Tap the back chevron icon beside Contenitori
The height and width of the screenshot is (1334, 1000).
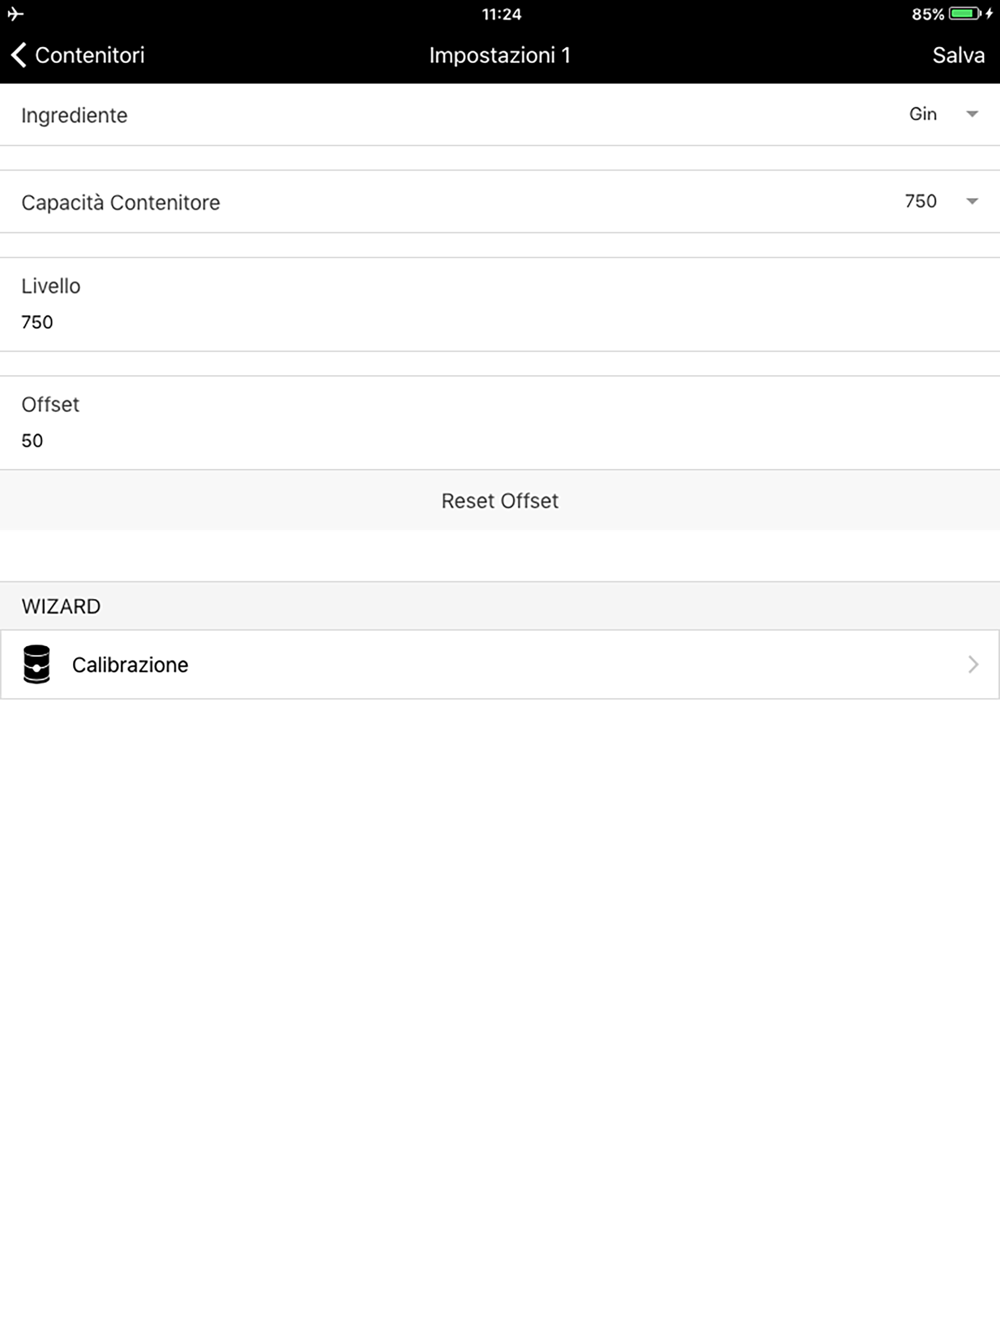click(x=18, y=55)
